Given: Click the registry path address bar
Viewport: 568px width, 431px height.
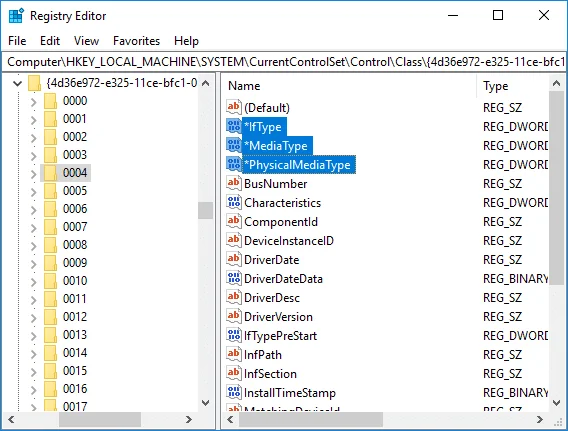Looking at the screenshot, I should 284,62.
